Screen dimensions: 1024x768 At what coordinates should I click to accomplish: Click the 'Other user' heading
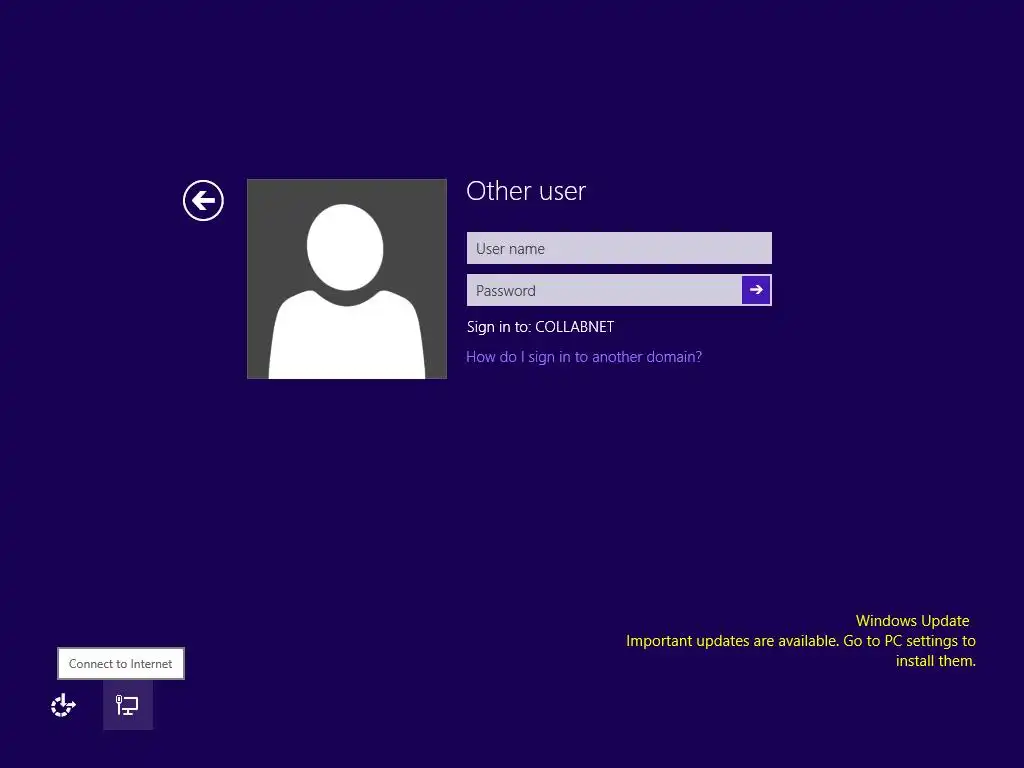tap(526, 191)
